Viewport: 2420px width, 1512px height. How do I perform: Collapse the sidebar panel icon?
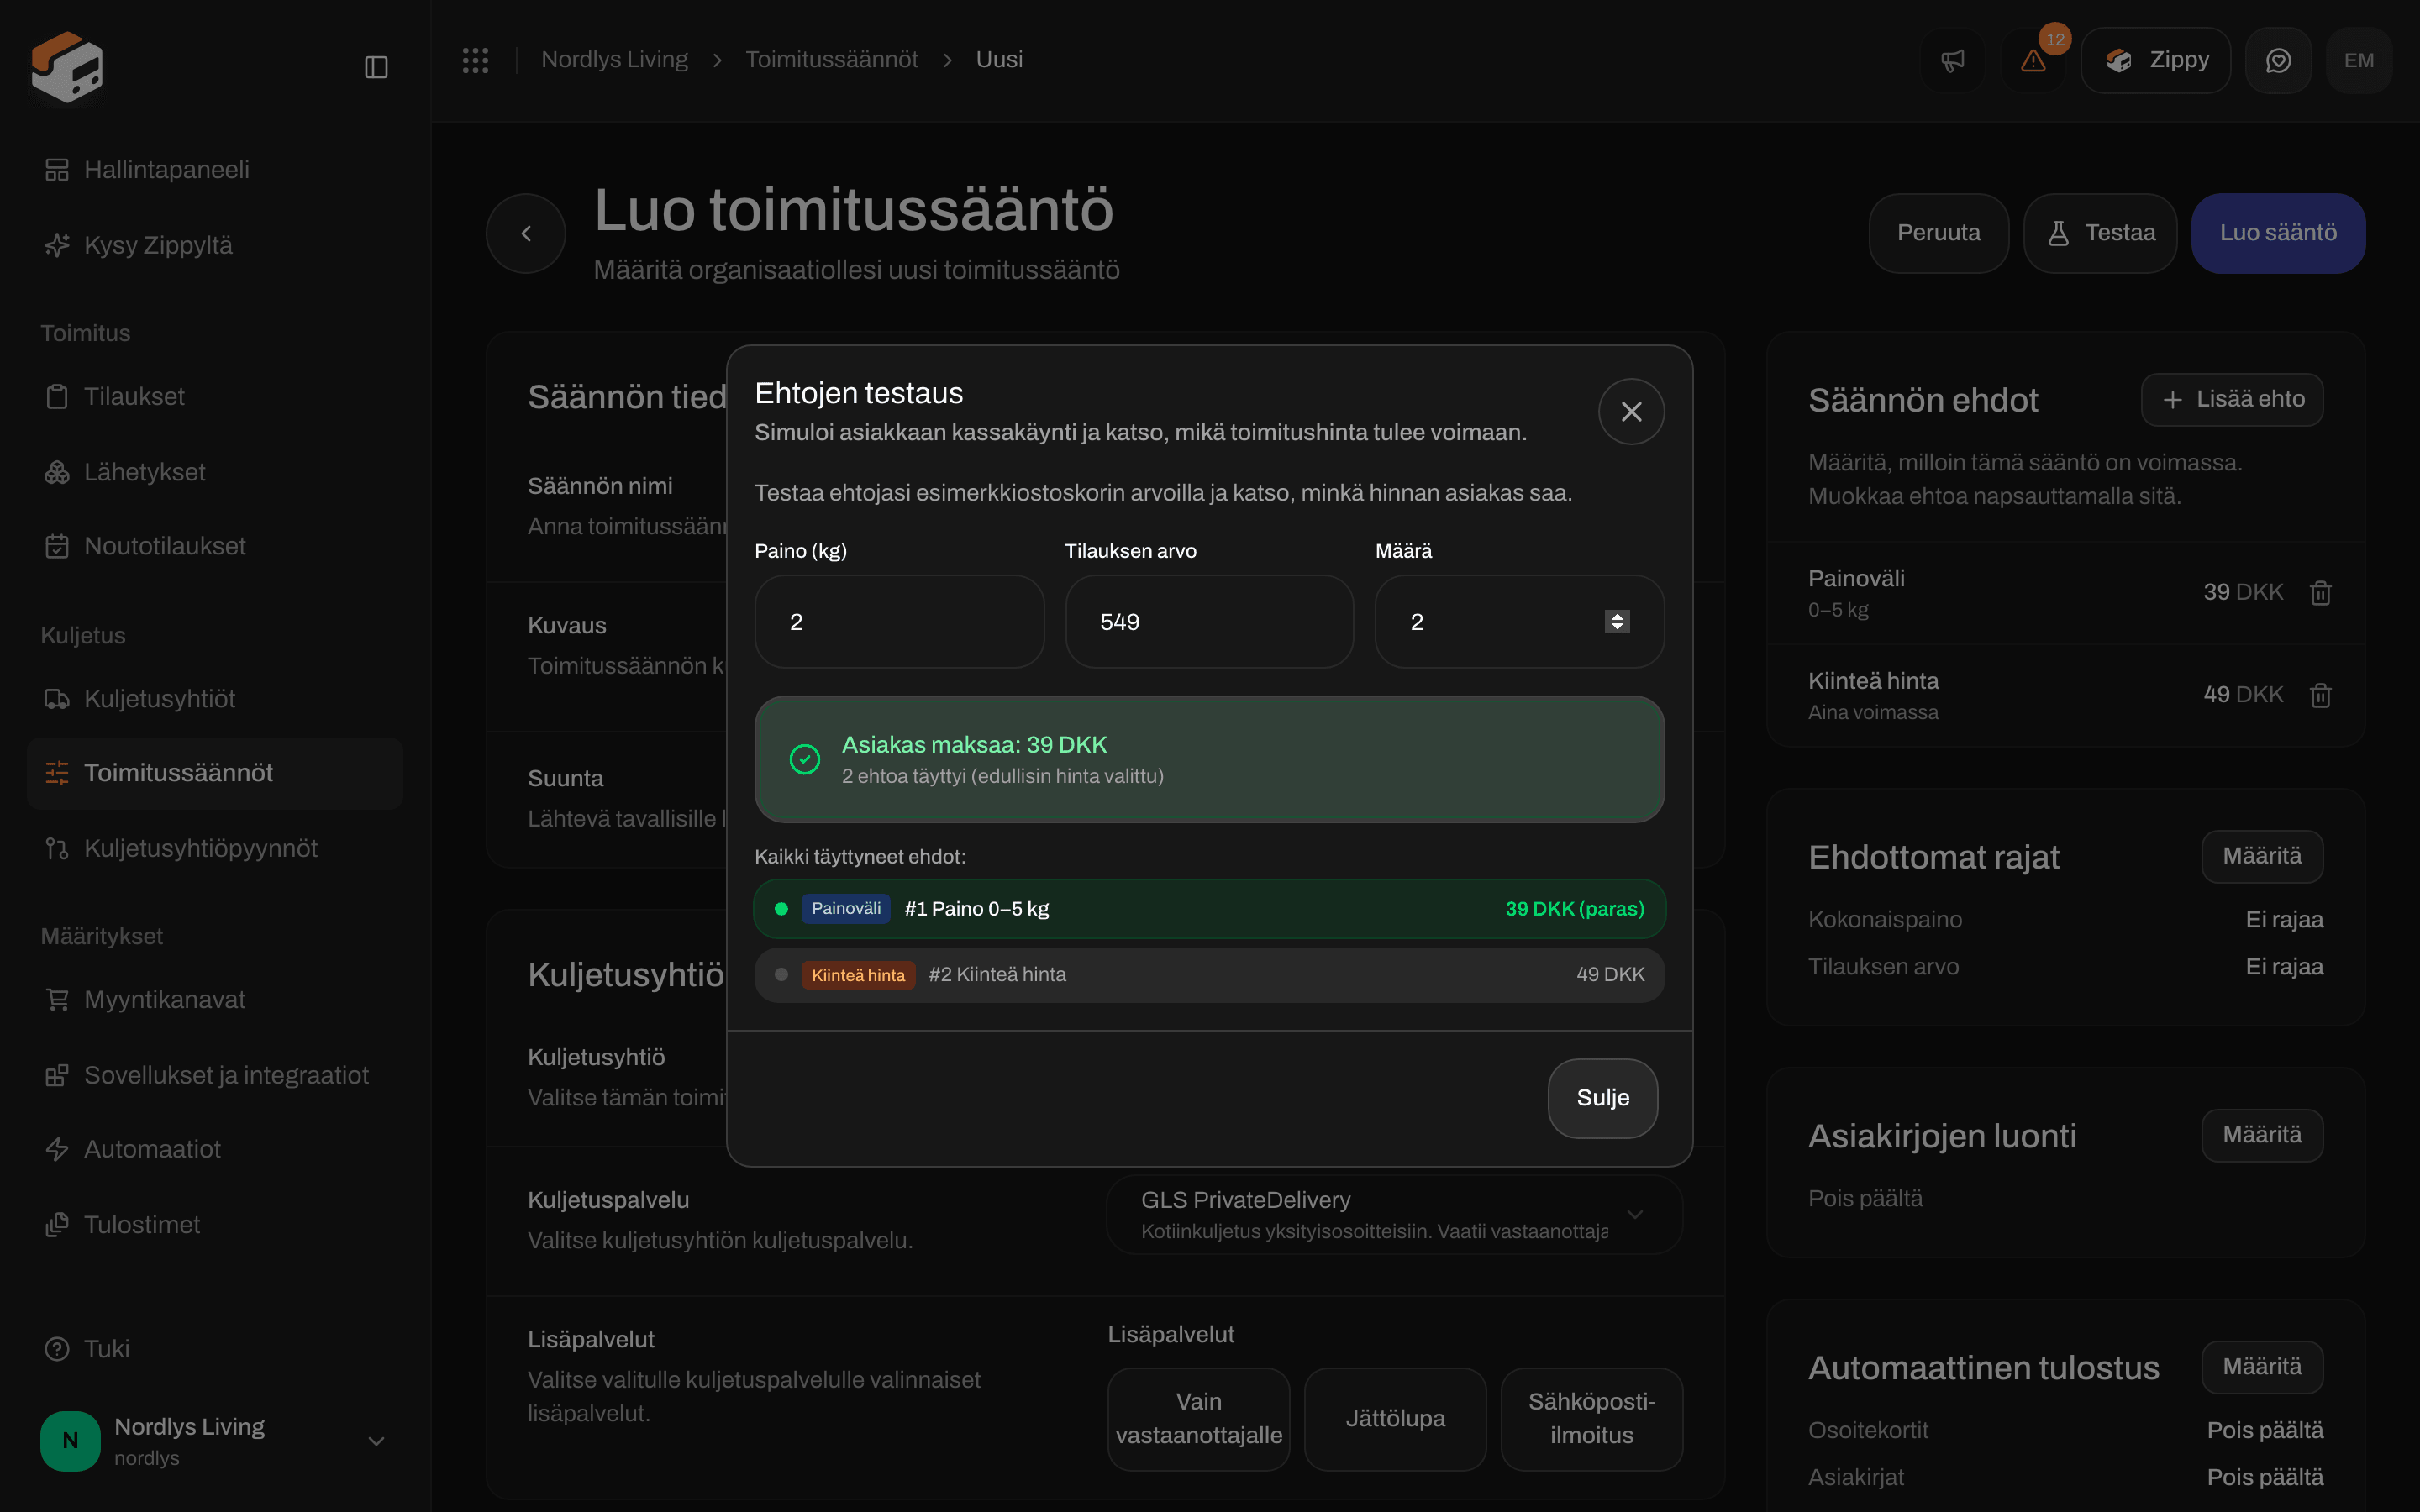376,67
